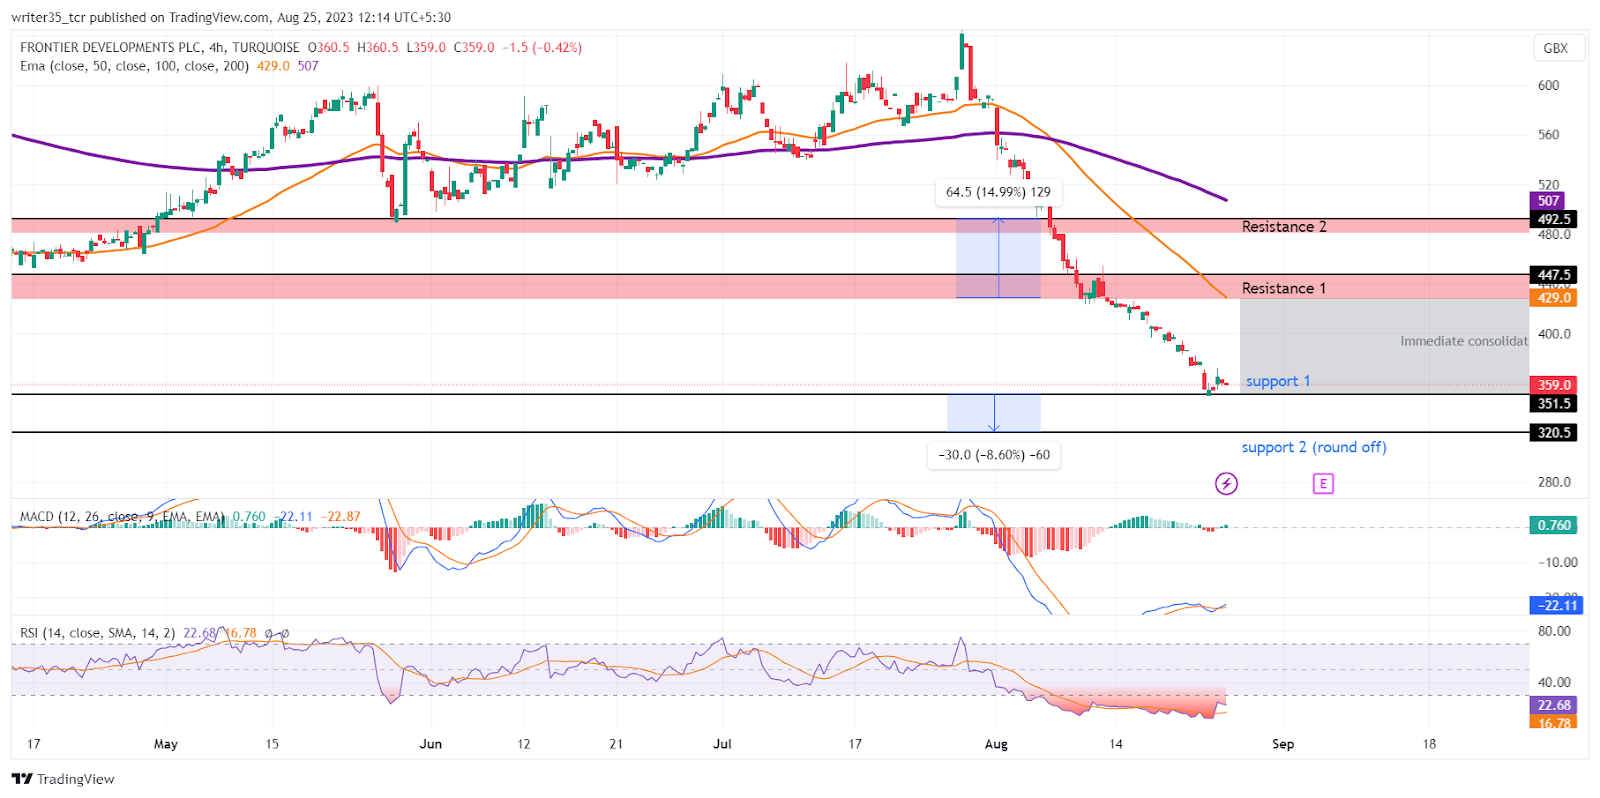Image resolution: width=1600 pixels, height=798 pixels.
Task: Click the Jul label on time axis
Action: point(722,744)
